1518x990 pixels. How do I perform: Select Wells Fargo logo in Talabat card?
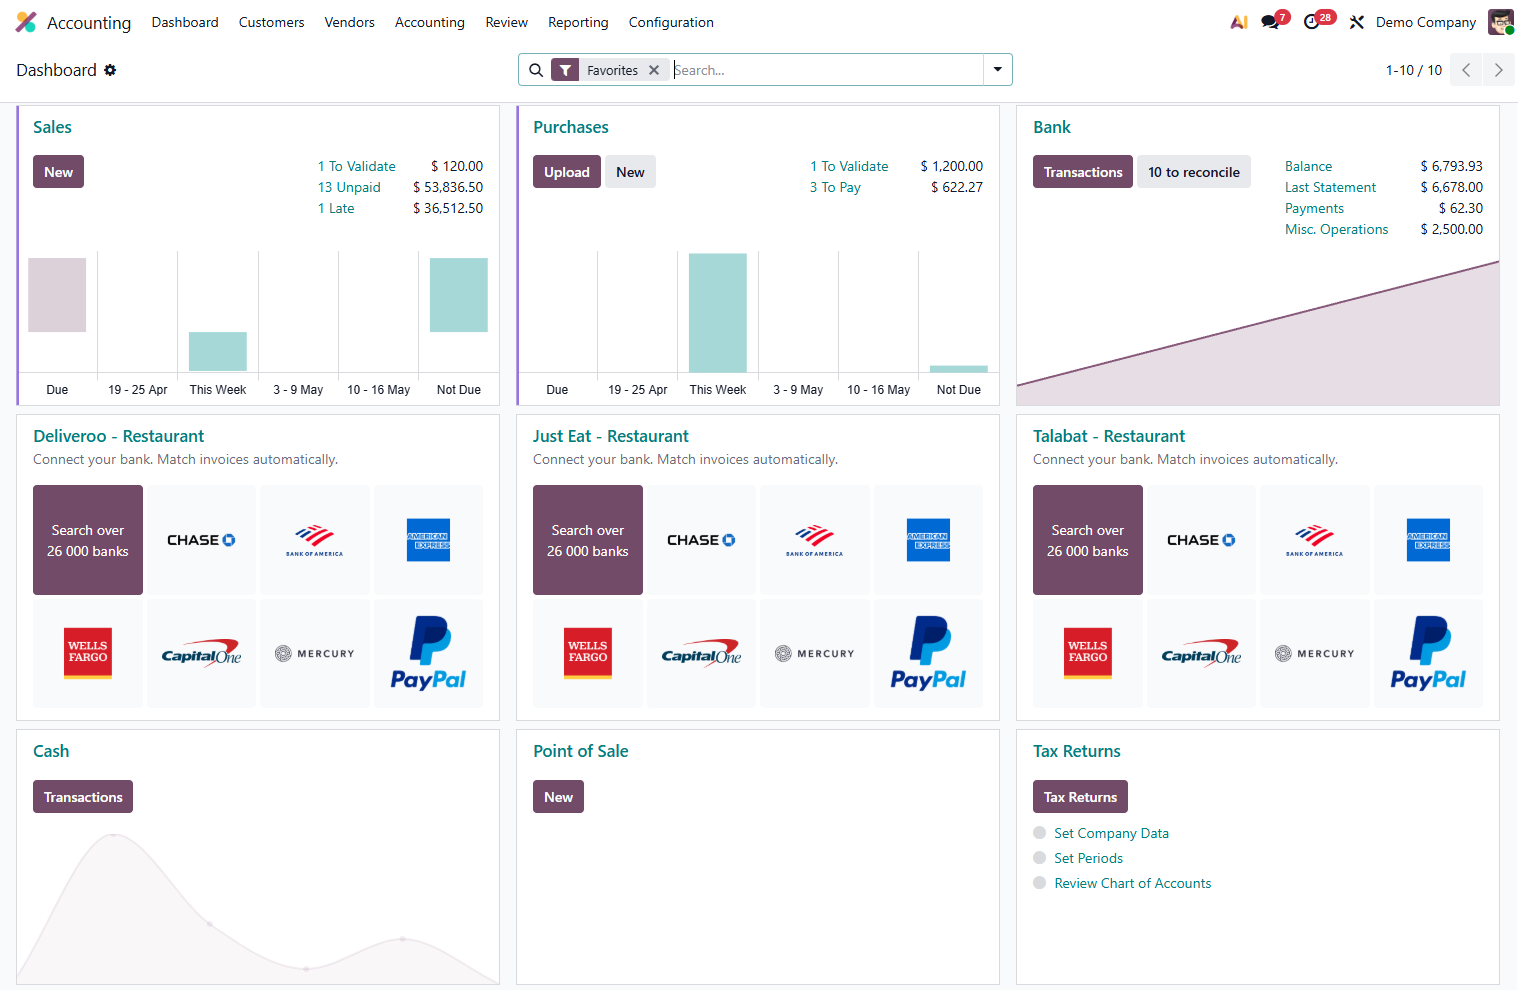pyautogui.click(x=1088, y=653)
